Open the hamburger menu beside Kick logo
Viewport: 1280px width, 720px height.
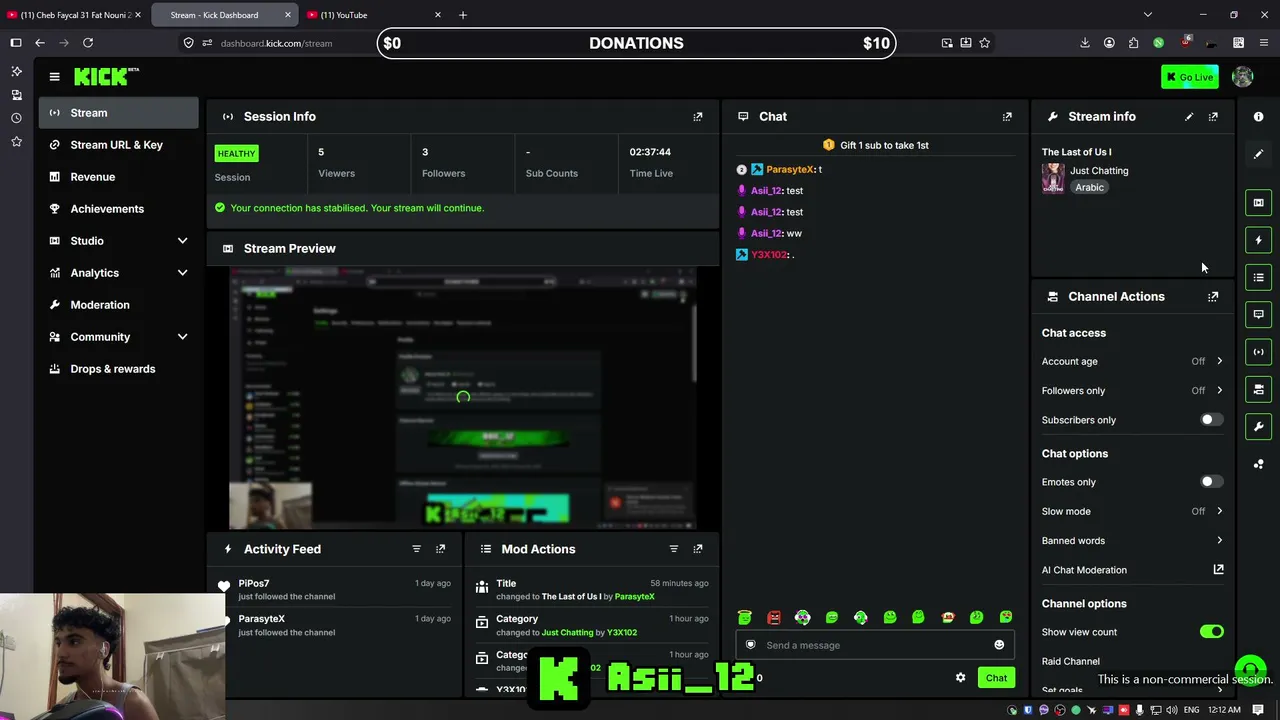tap(54, 77)
